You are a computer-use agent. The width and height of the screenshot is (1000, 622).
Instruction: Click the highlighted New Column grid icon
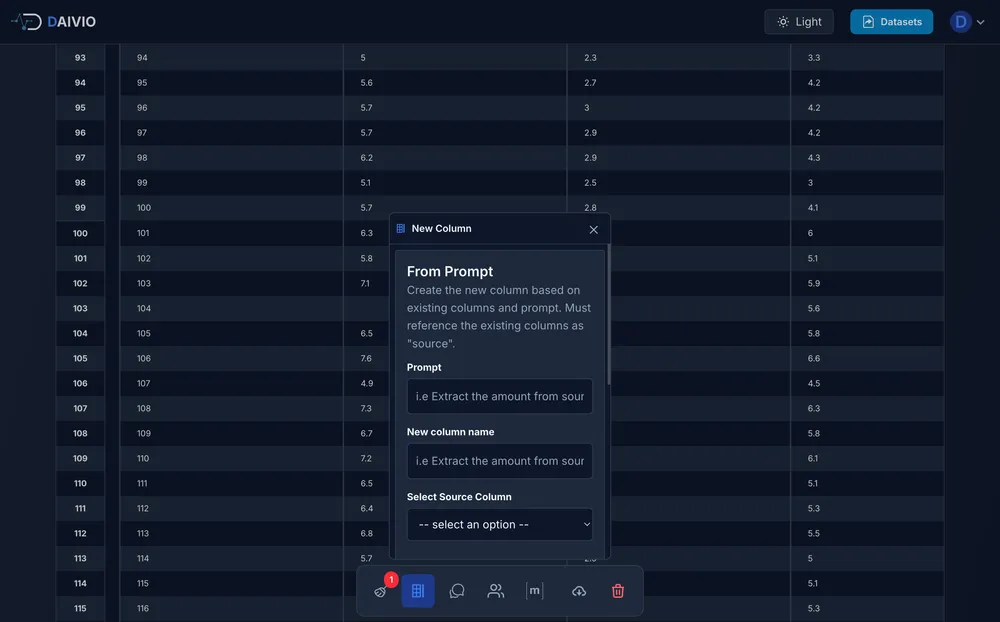click(418, 591)
